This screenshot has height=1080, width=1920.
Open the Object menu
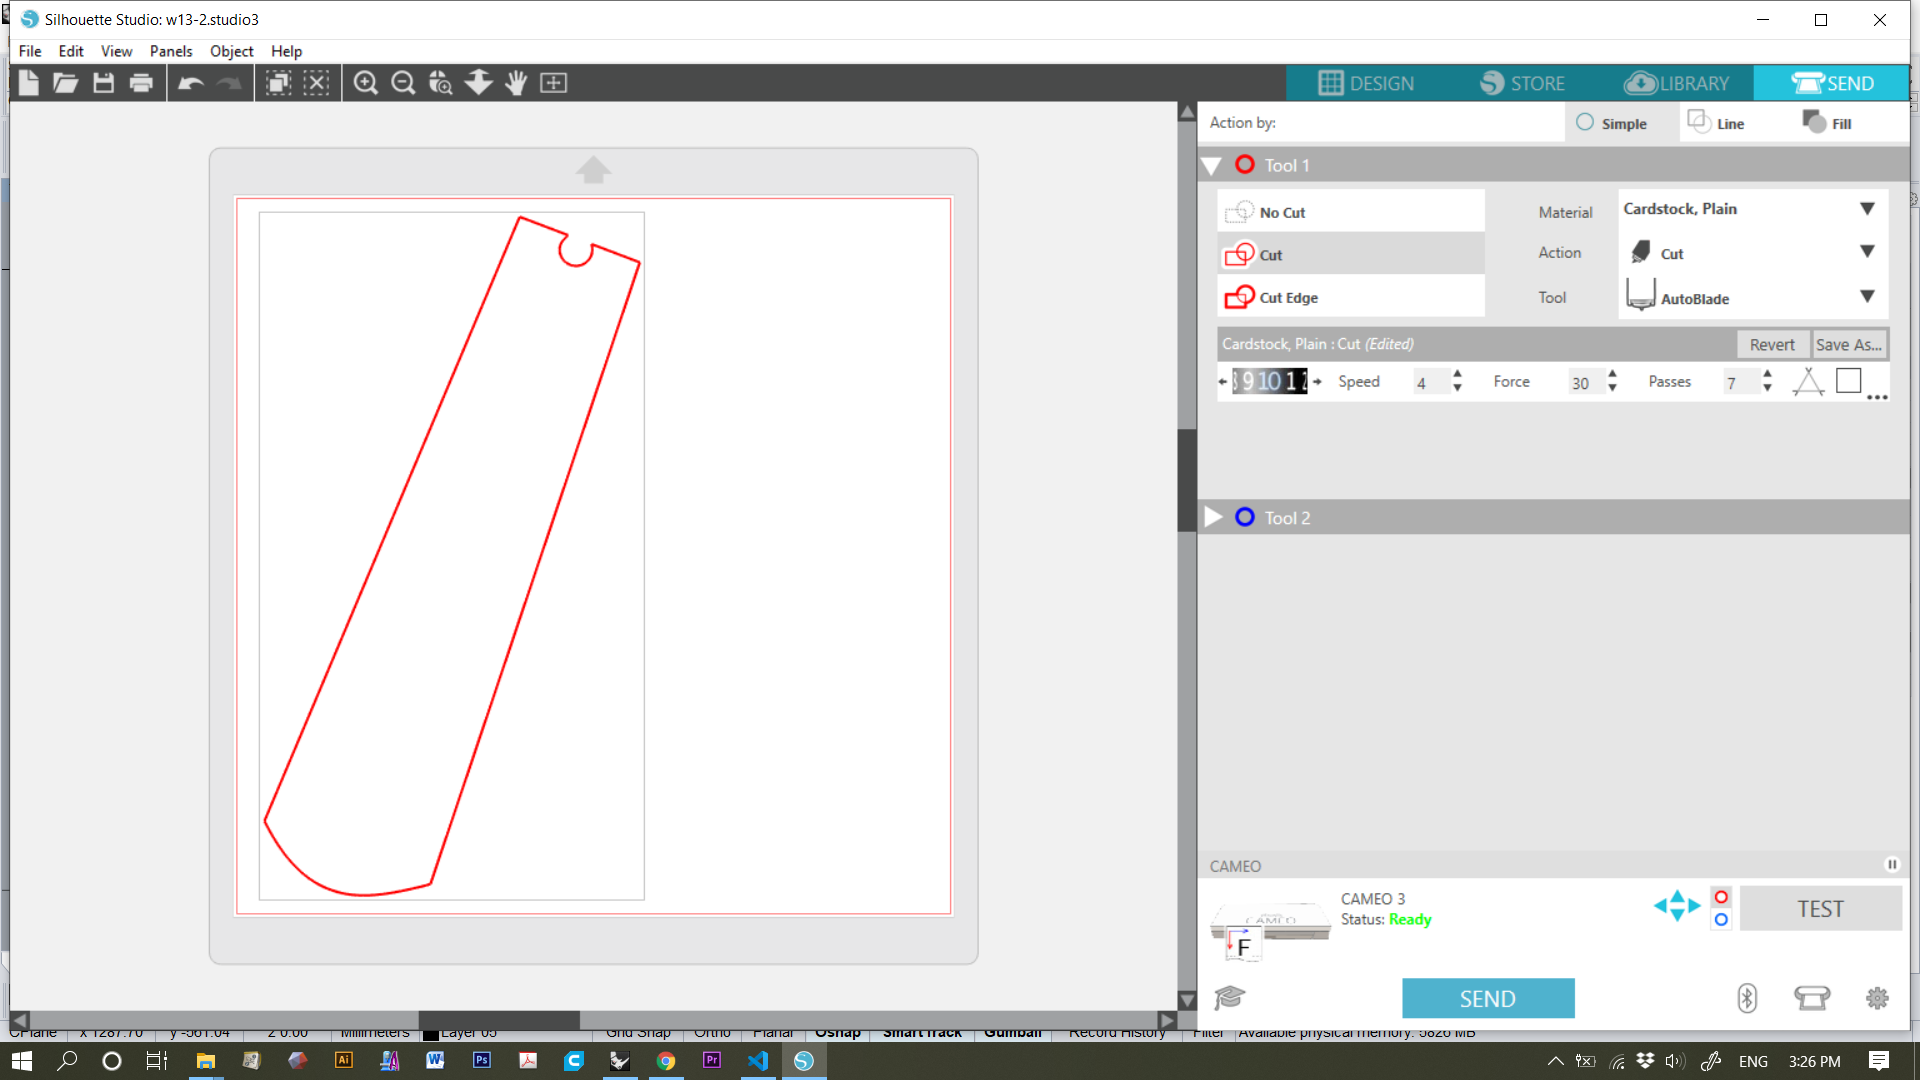click(231, 51)
